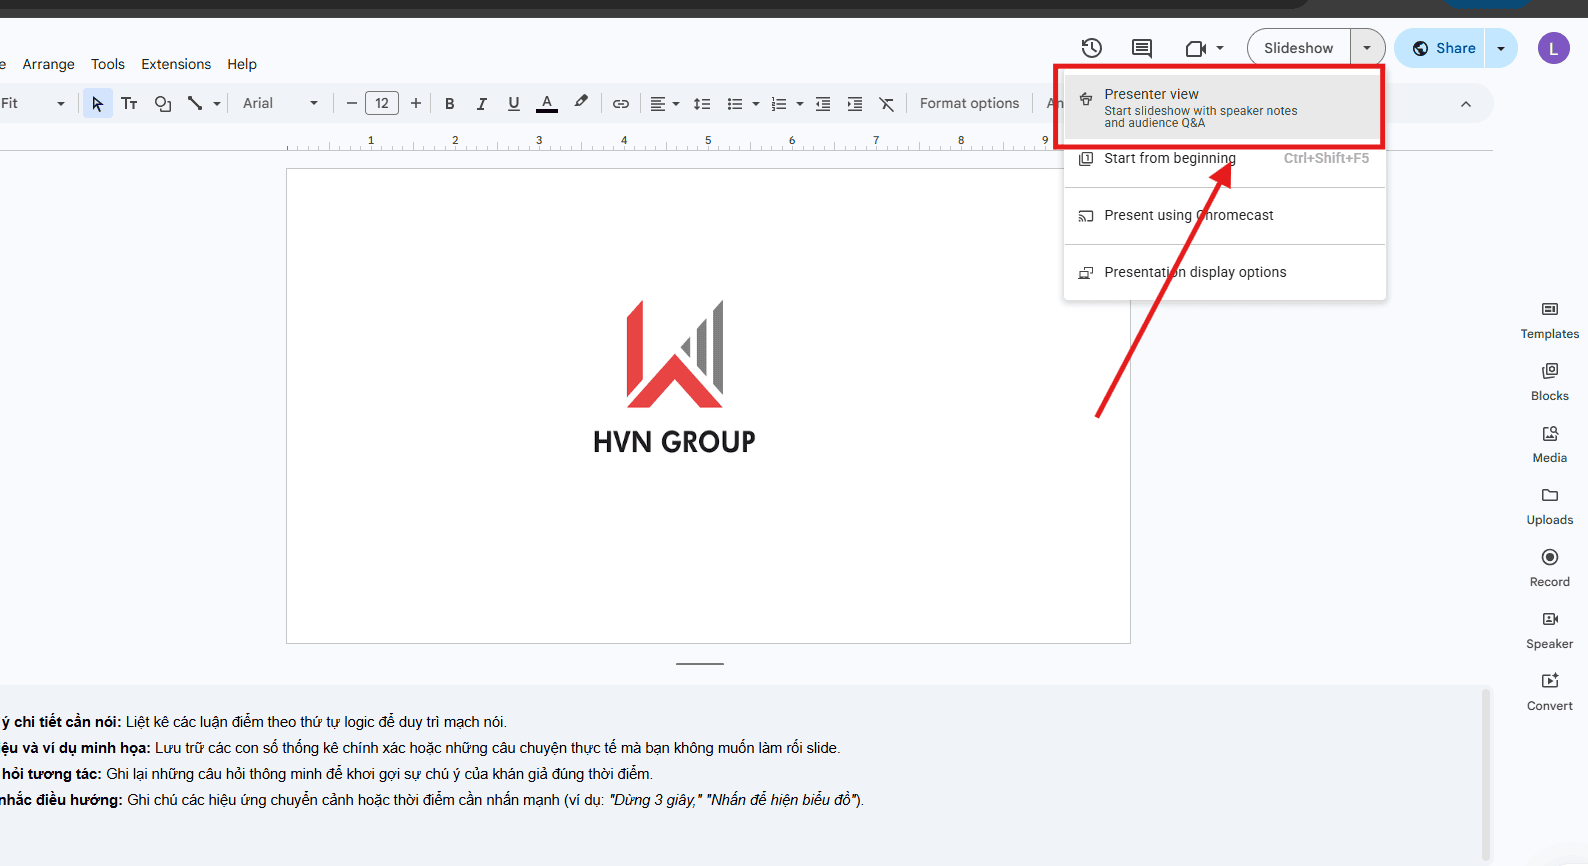
Task: Open Uploads sidebar panel
Action: (1549, 506)
